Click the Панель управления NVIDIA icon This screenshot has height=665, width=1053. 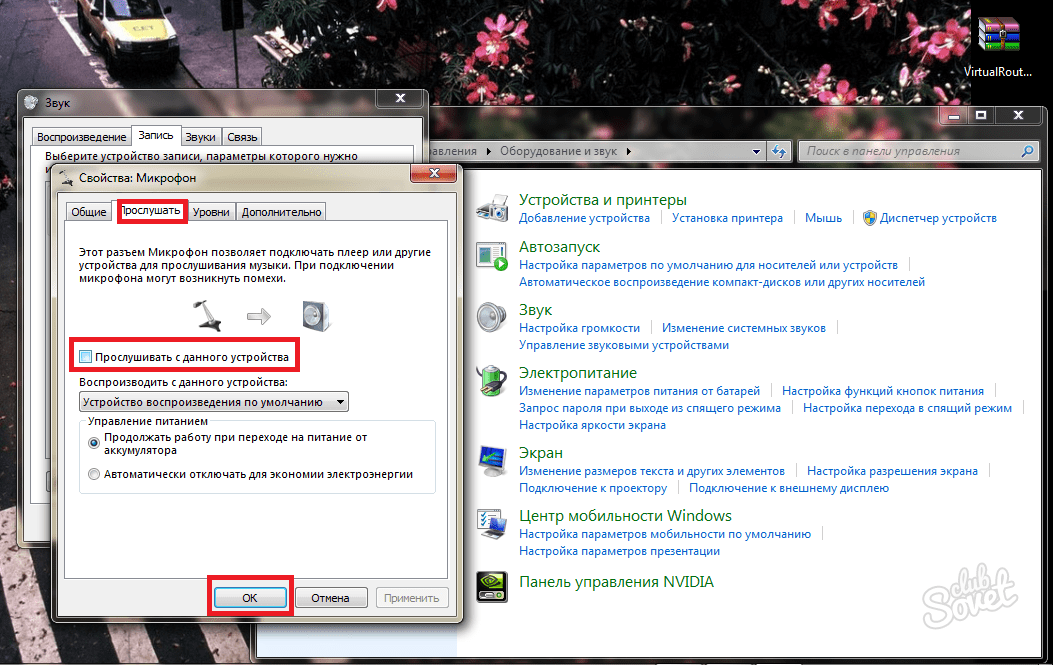click(493, 586)
